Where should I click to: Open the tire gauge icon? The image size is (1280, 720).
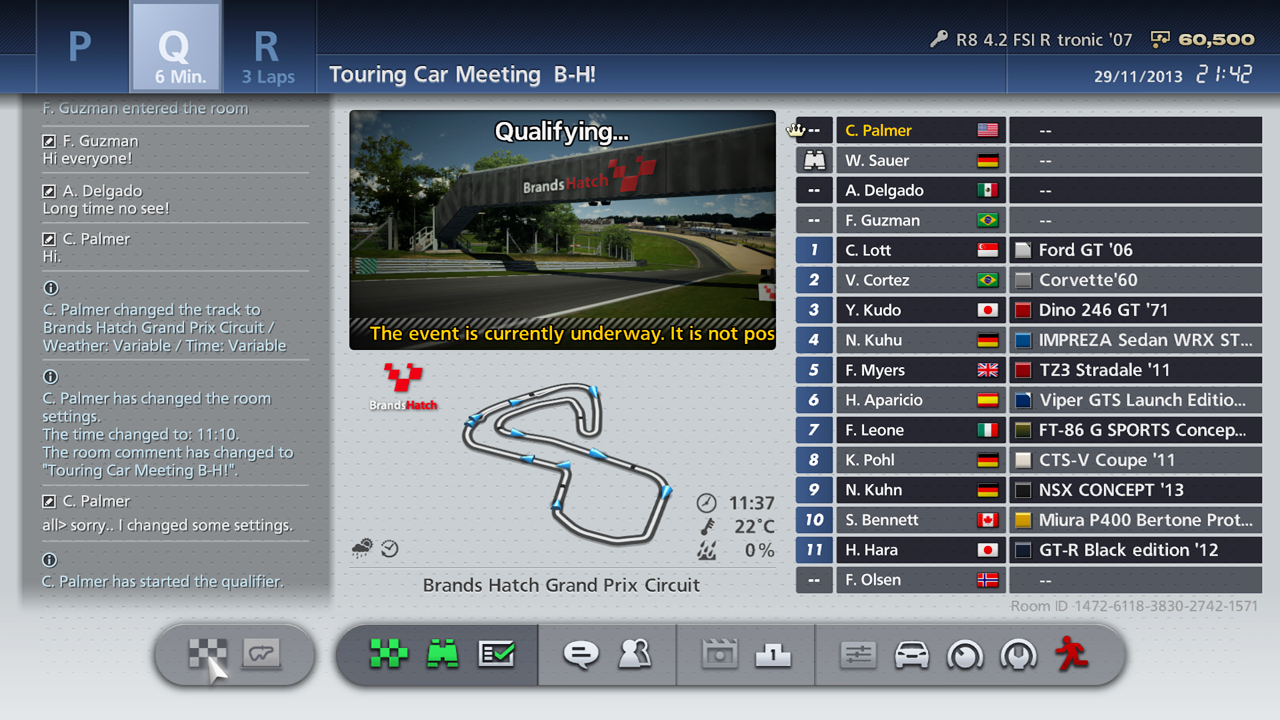click(x=965, y=655)
